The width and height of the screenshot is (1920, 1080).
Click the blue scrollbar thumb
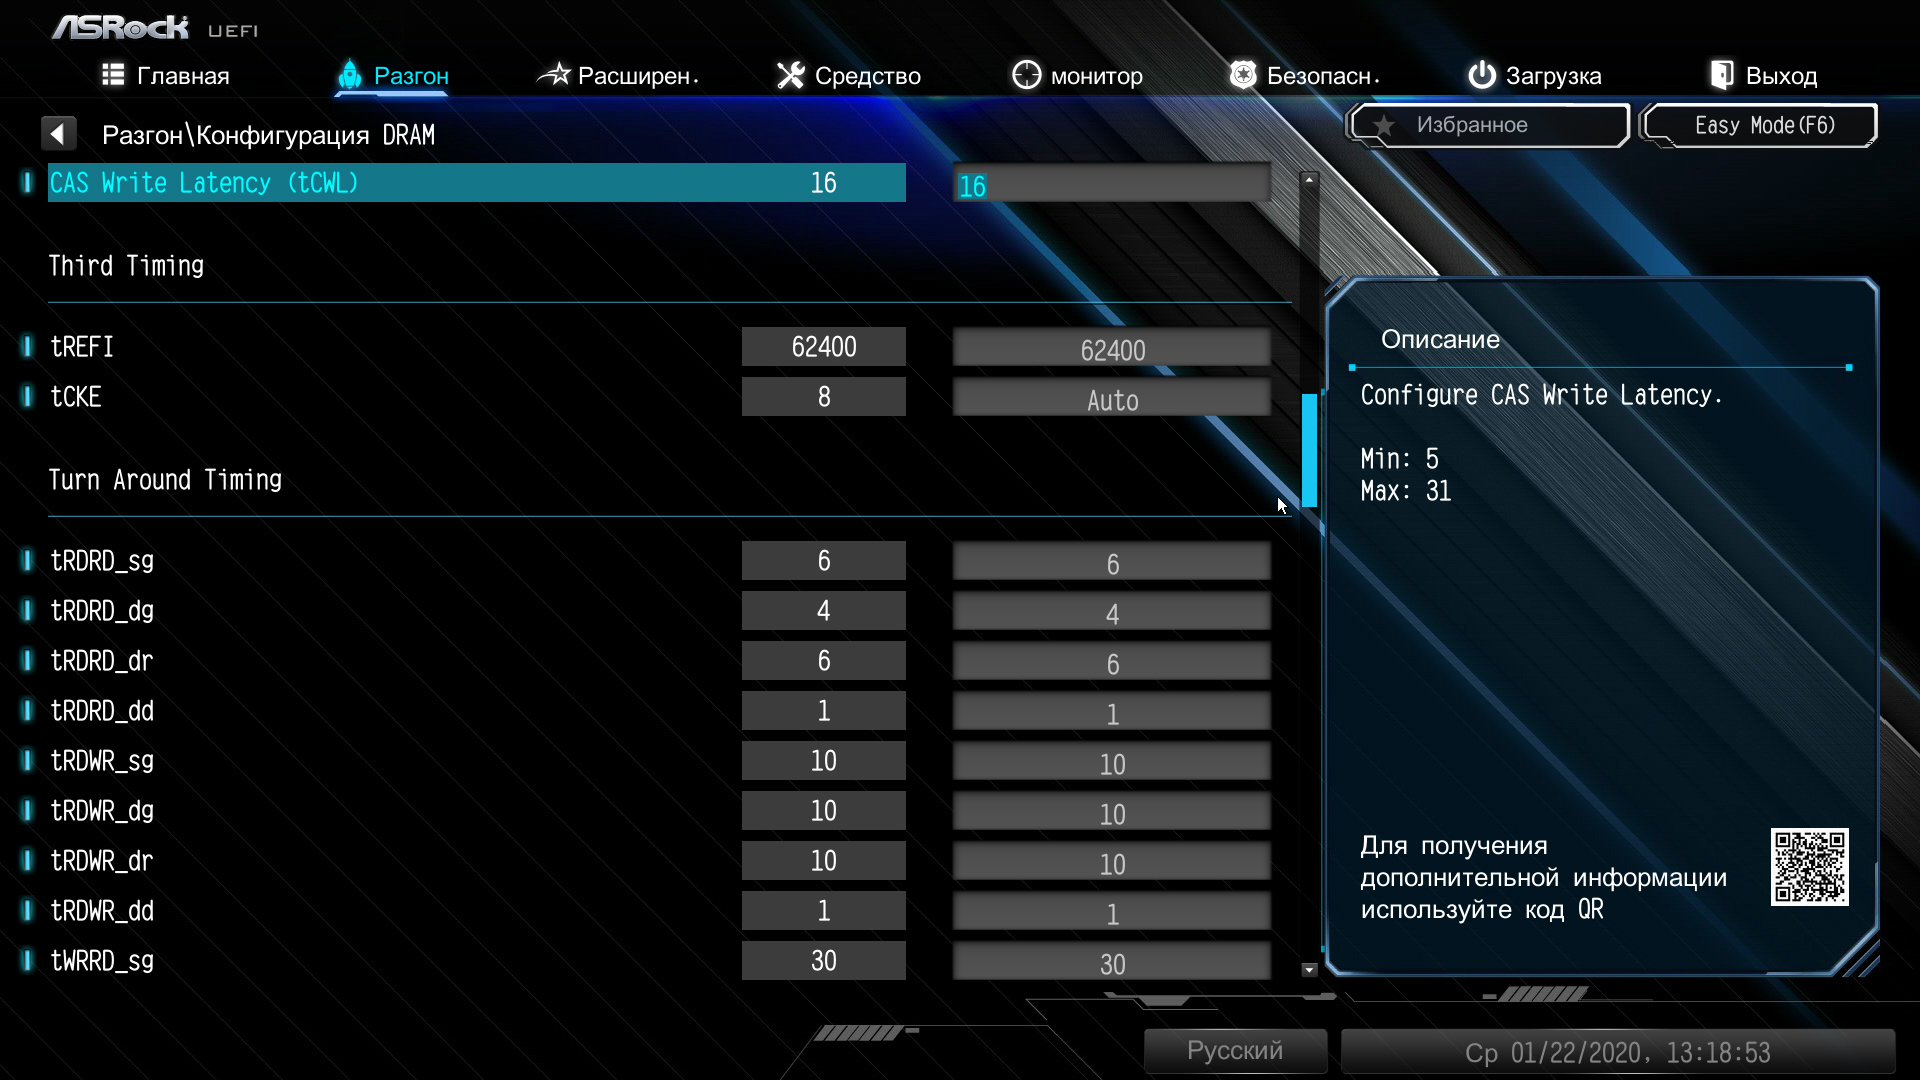click(x=1309, y=450)
